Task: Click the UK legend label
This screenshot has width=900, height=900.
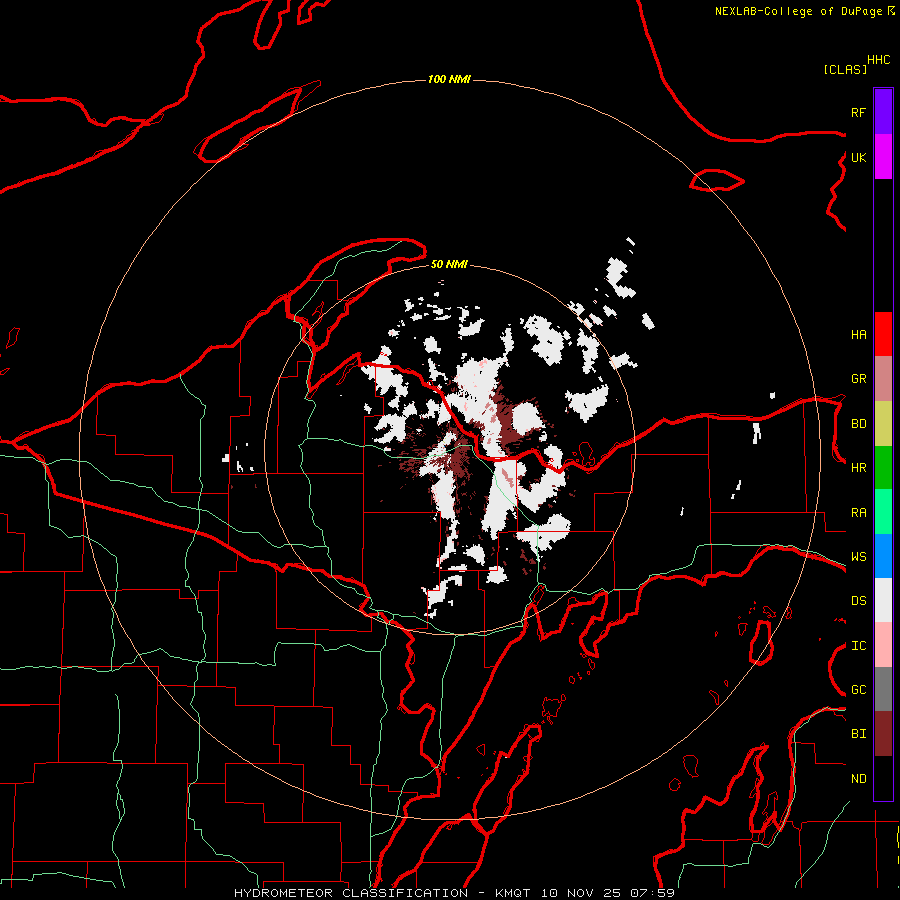Action: tap(858, 157)
